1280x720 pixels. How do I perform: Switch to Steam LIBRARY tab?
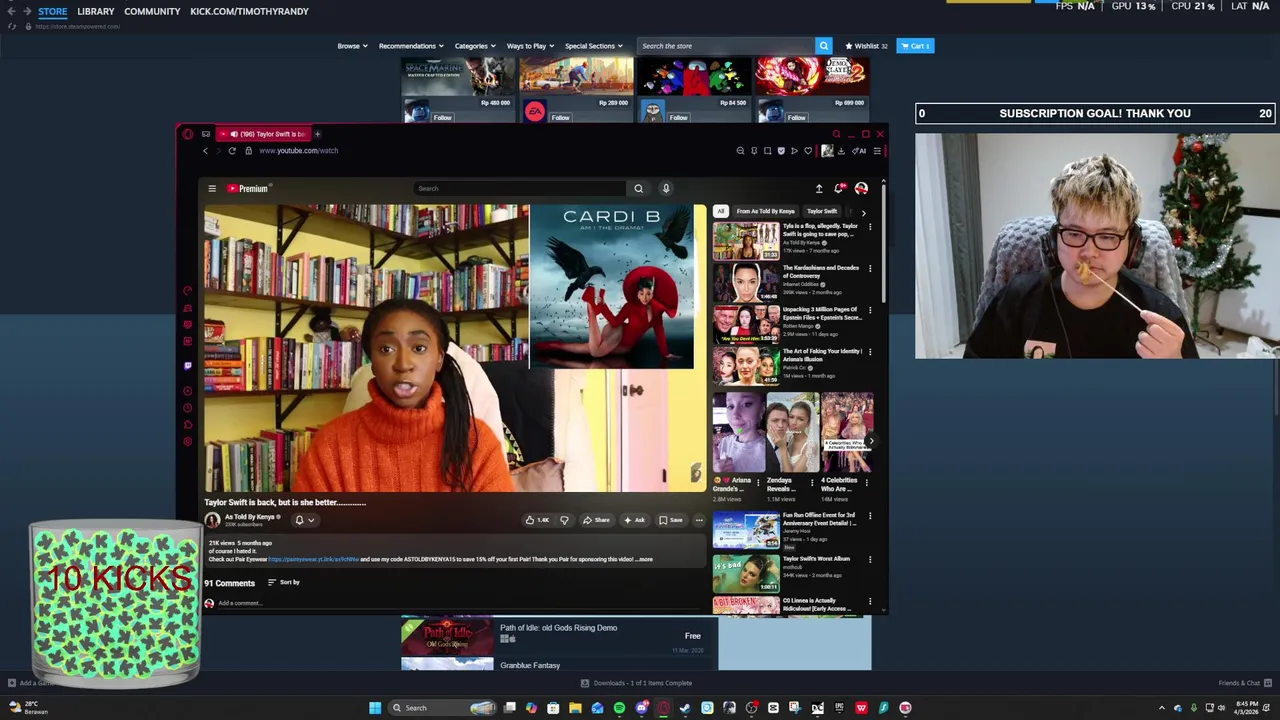[x=96, y=11]
